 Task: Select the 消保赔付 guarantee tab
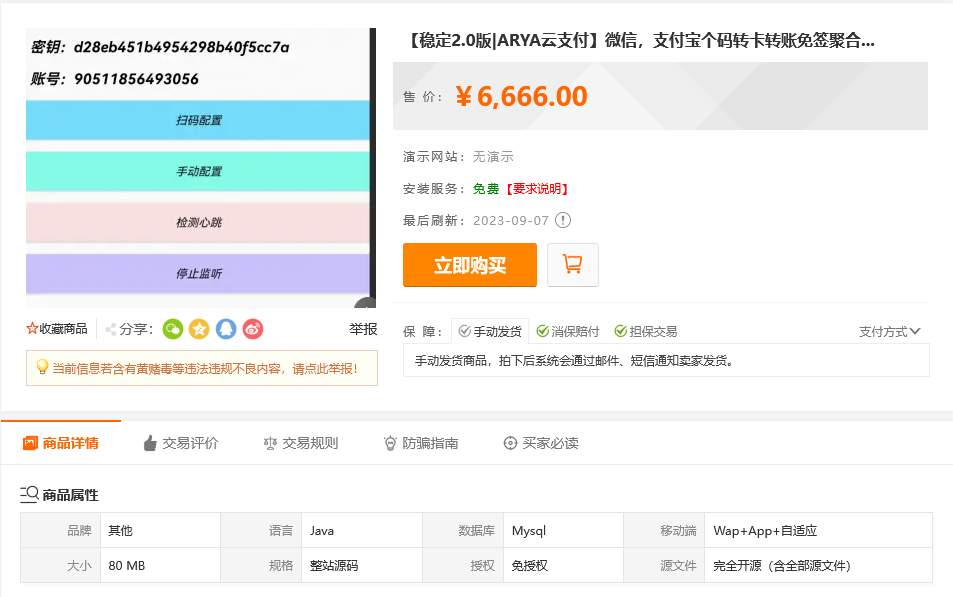pyautogui.click(x=568, y=331)
